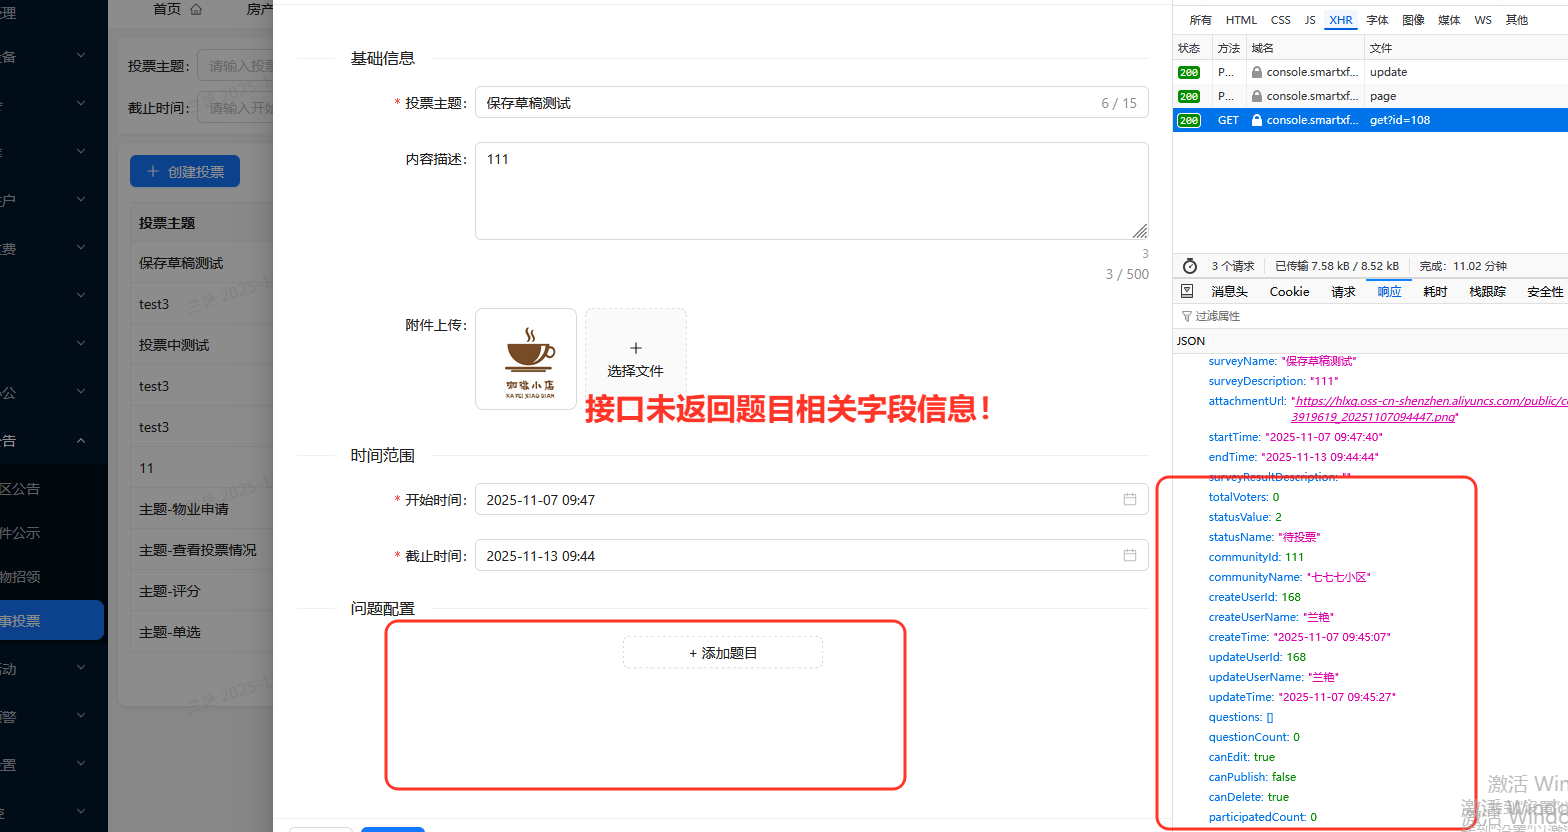The image size is (1568, 832).
Task: Focus the 截止时间 date input in form
Action: [x=812, y=555]
